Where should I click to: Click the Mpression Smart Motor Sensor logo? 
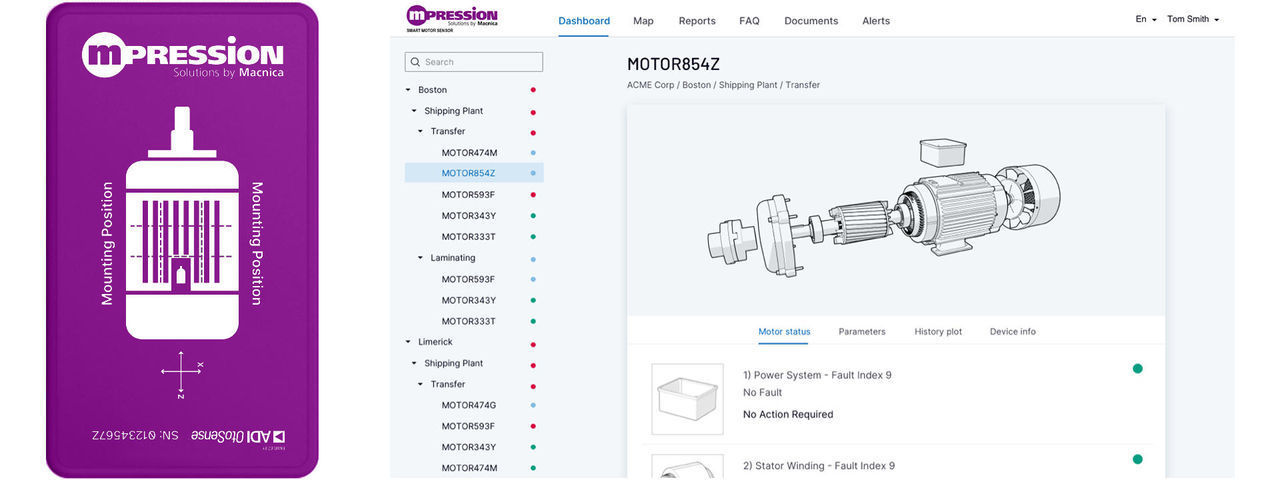pyautogui.click(x=451, y=19)
